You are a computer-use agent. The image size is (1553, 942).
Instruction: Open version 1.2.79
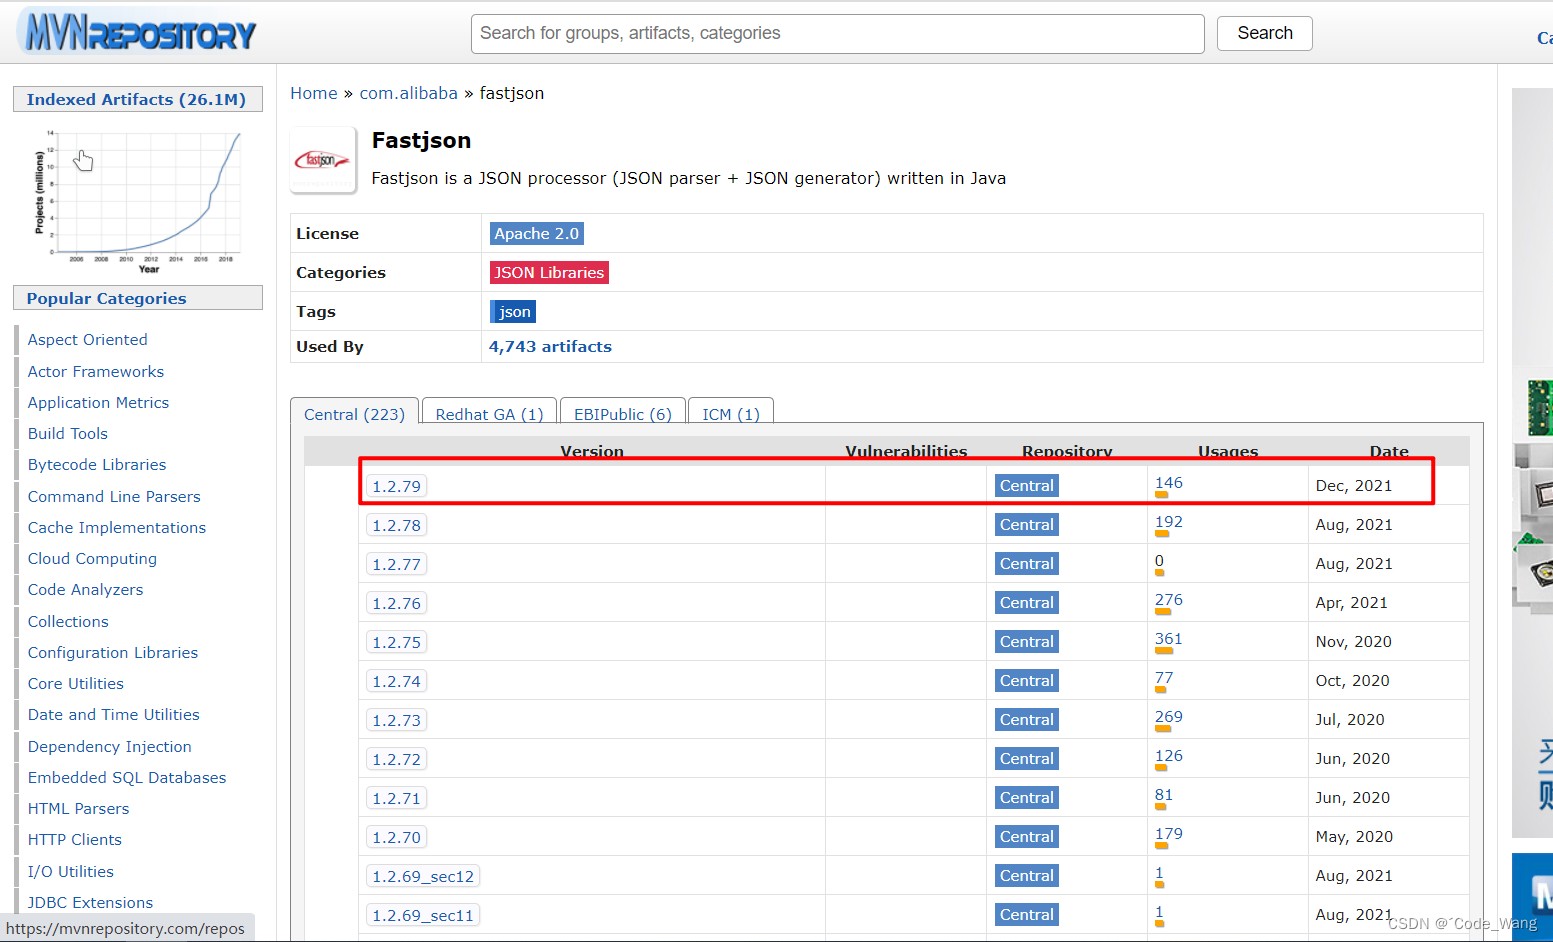tap(396, 486)
